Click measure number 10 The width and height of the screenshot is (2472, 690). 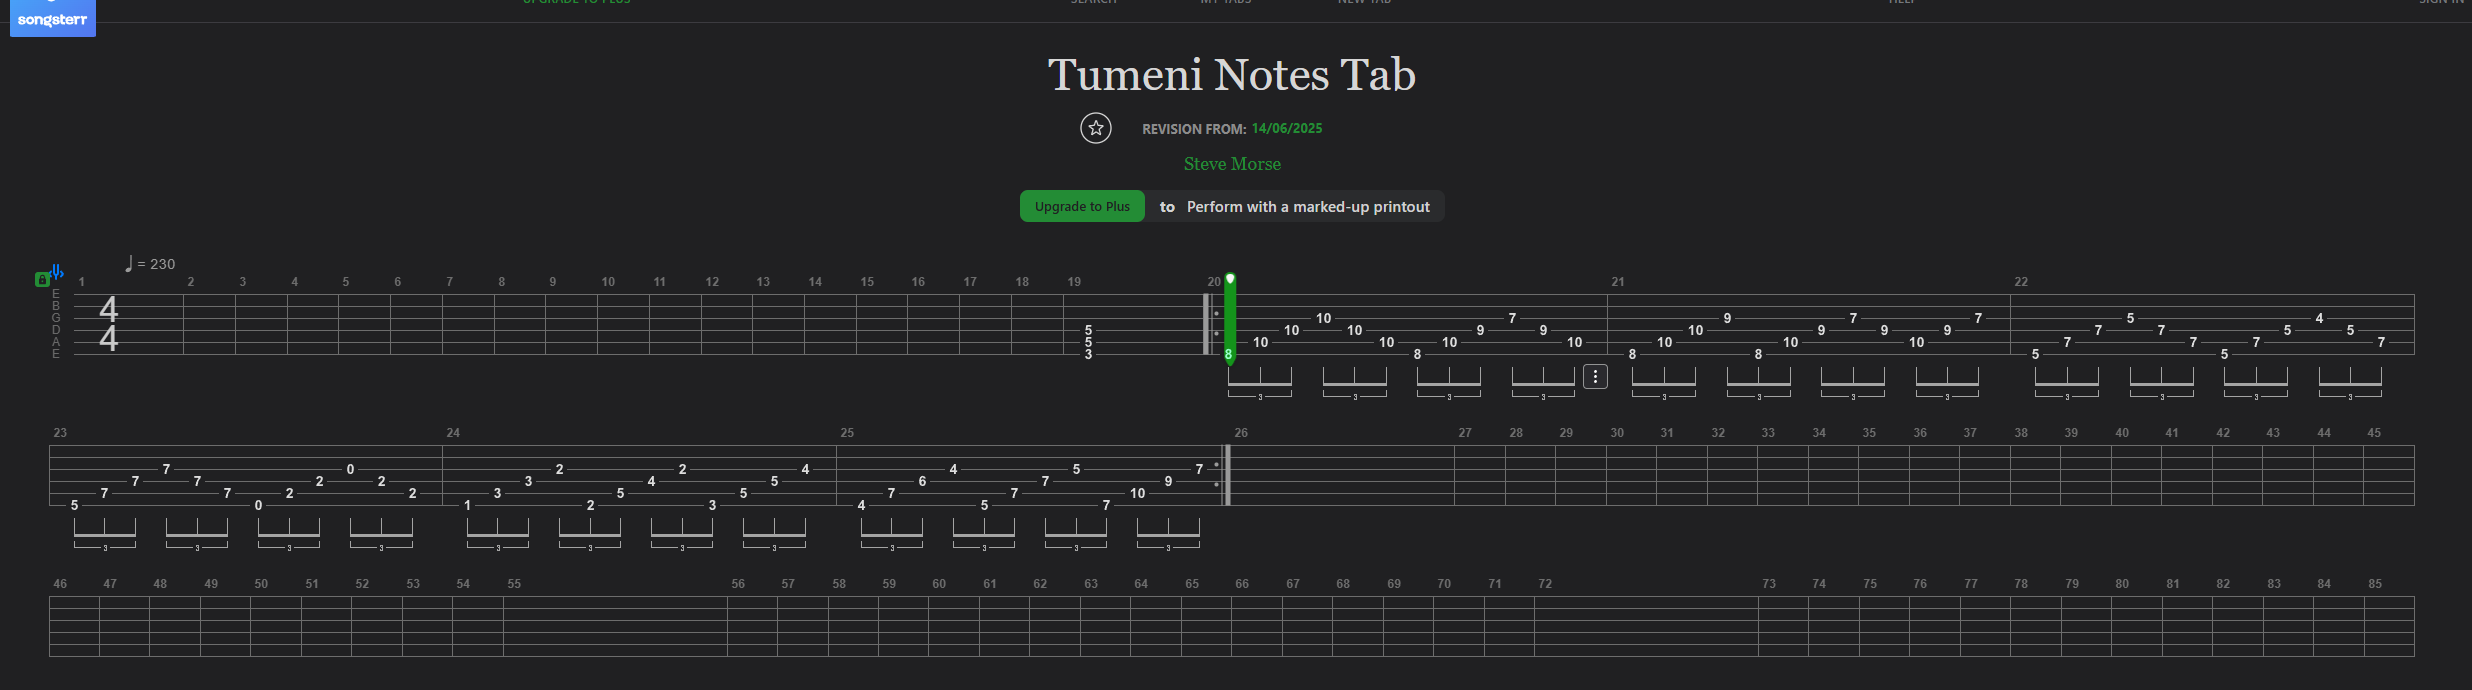tap(608, 282)
